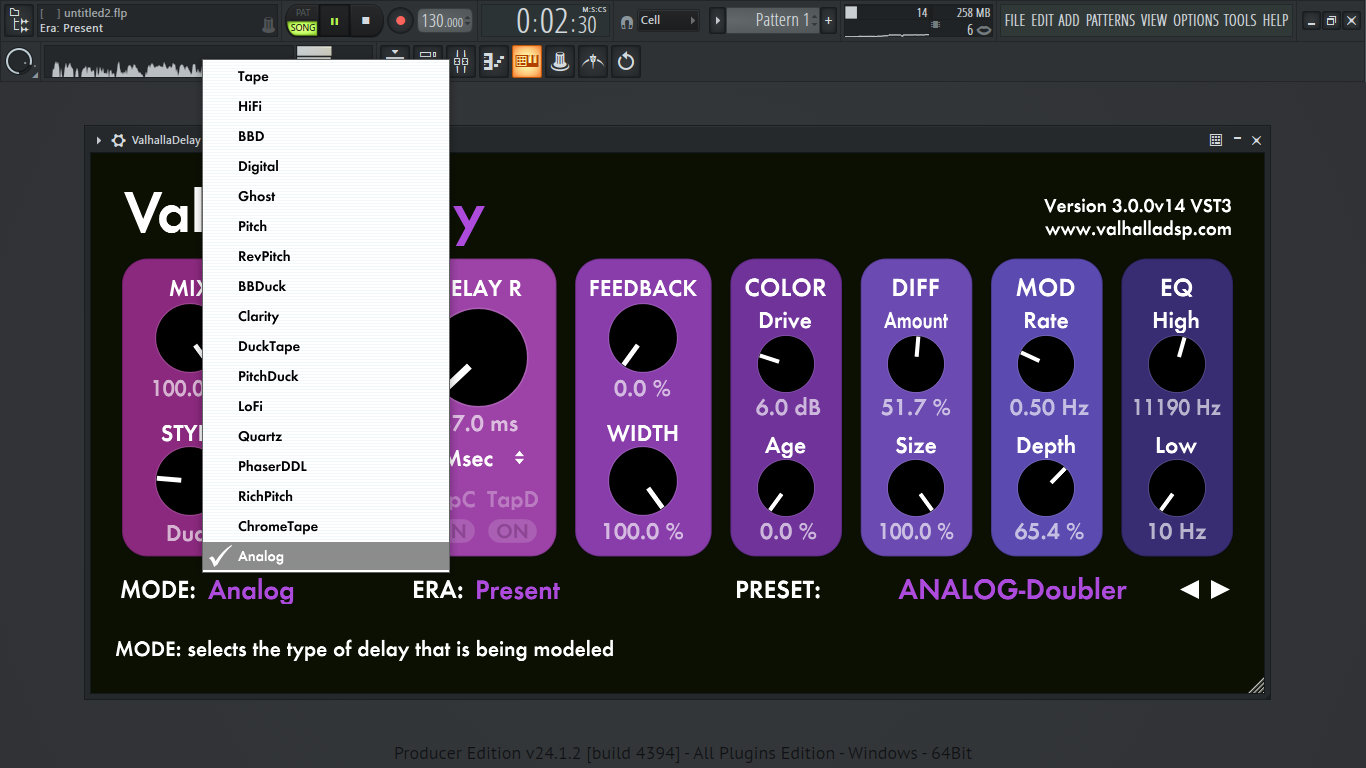
Task: Pick the RevPitch mode entry
Action: tap(326, 256)
